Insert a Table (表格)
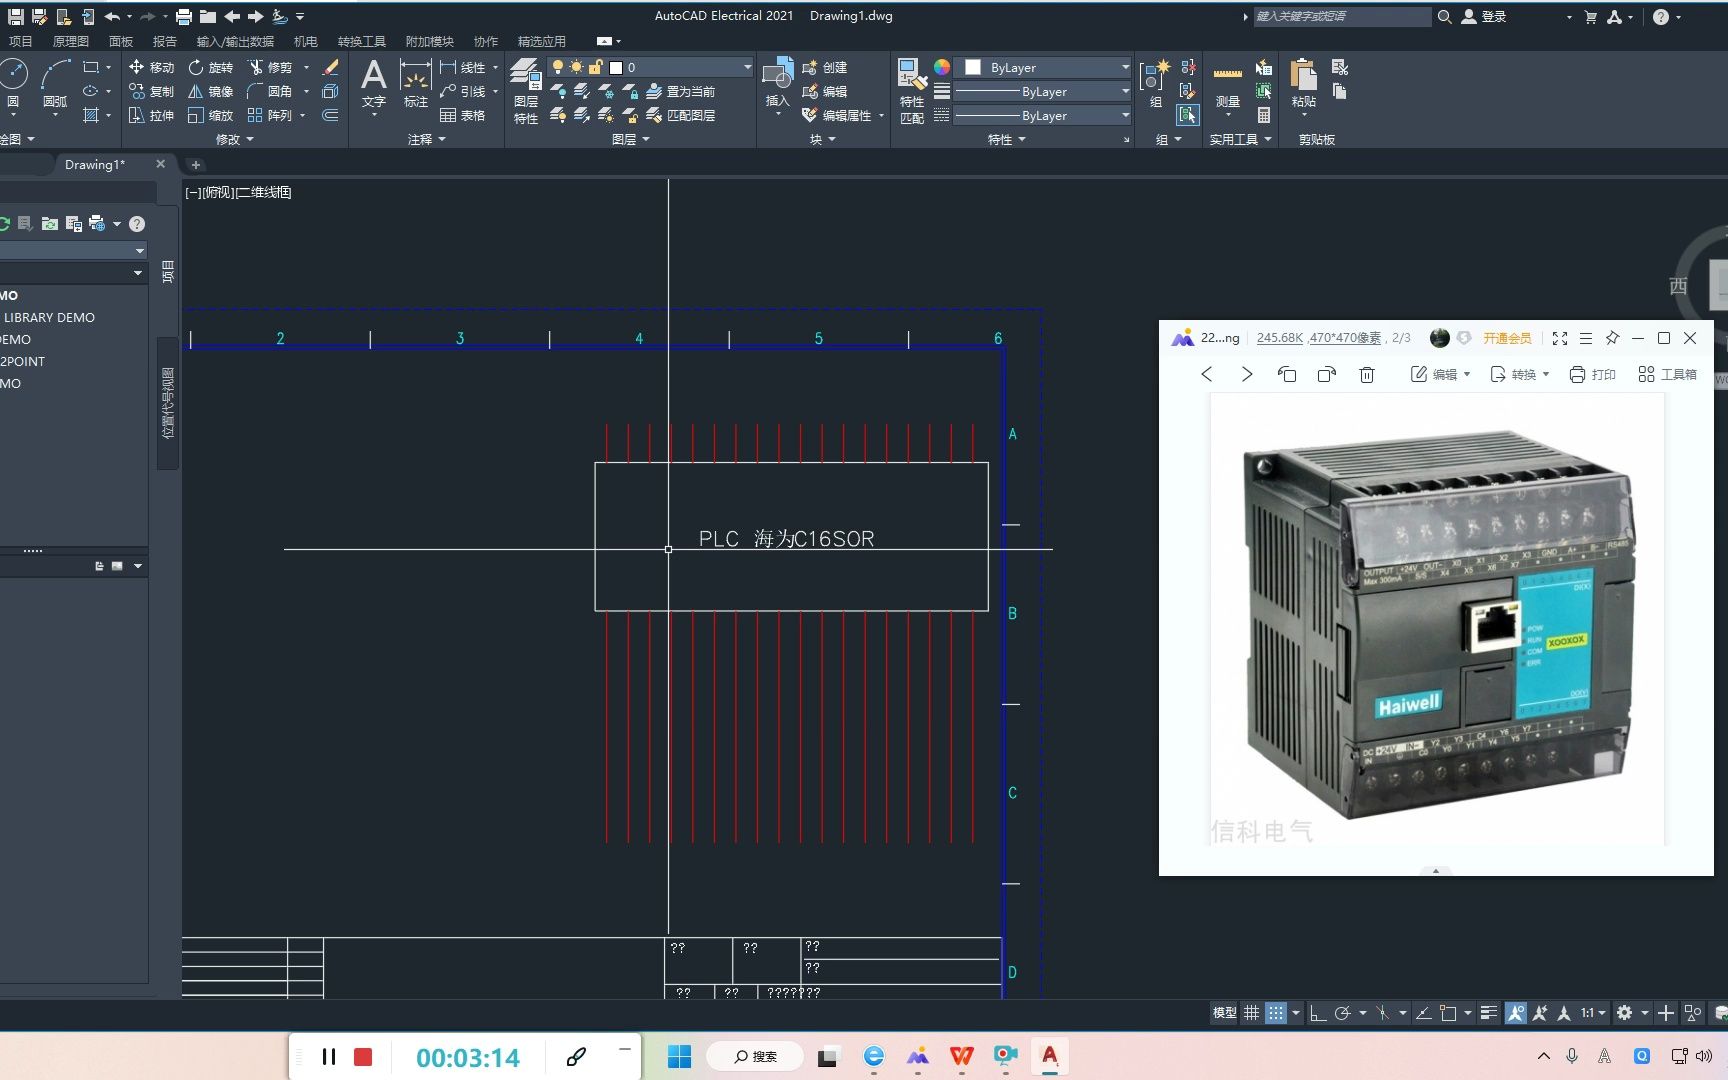1728x1080 pixels. (x=463, y=115)
